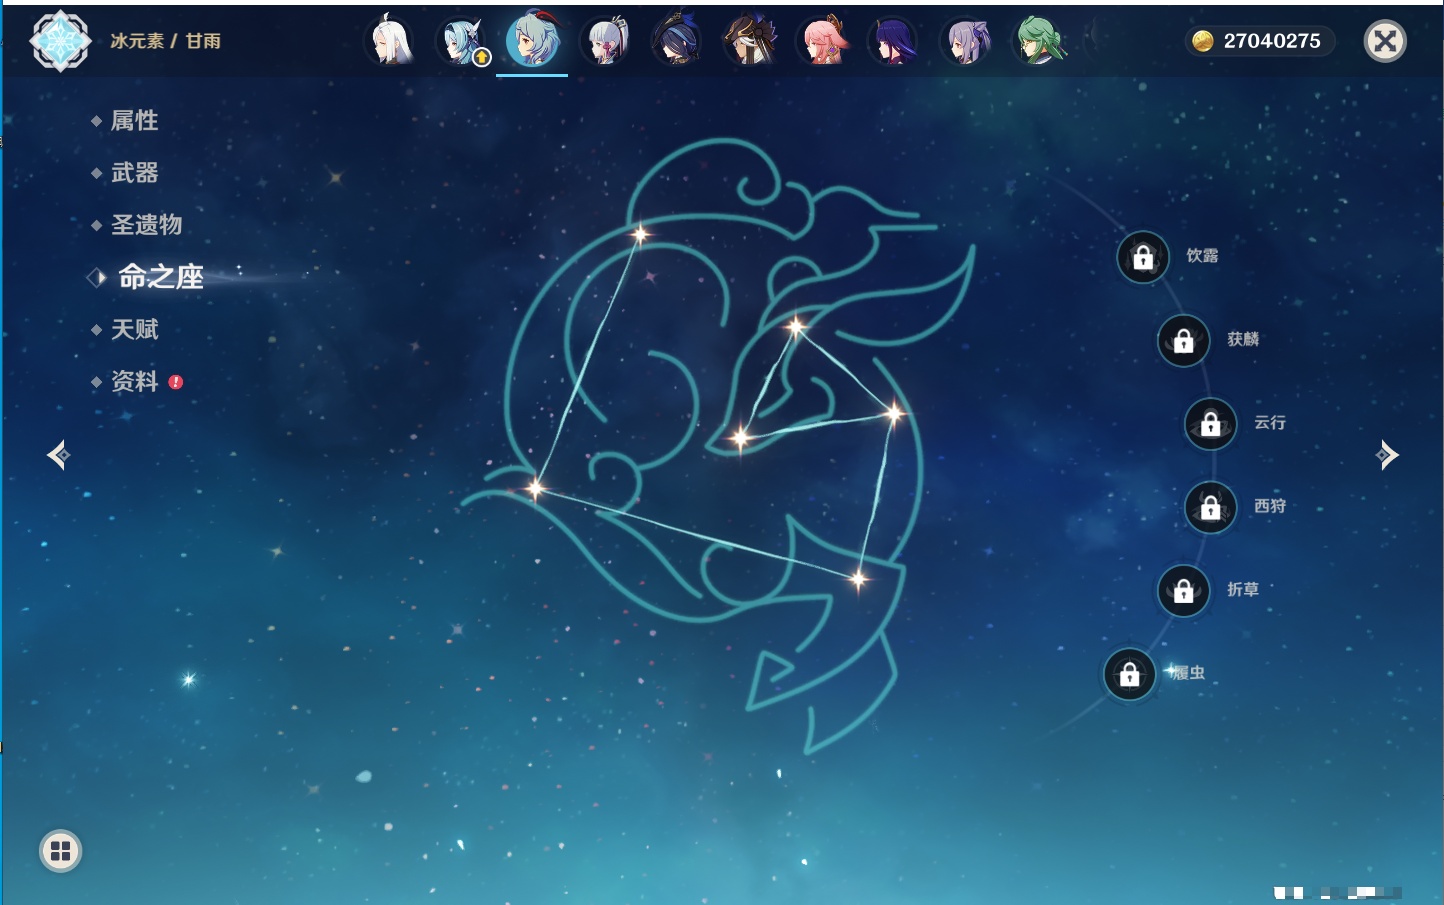Select the highlighted Ganyu portrait

pyautogui.click(x=532, y=41)
